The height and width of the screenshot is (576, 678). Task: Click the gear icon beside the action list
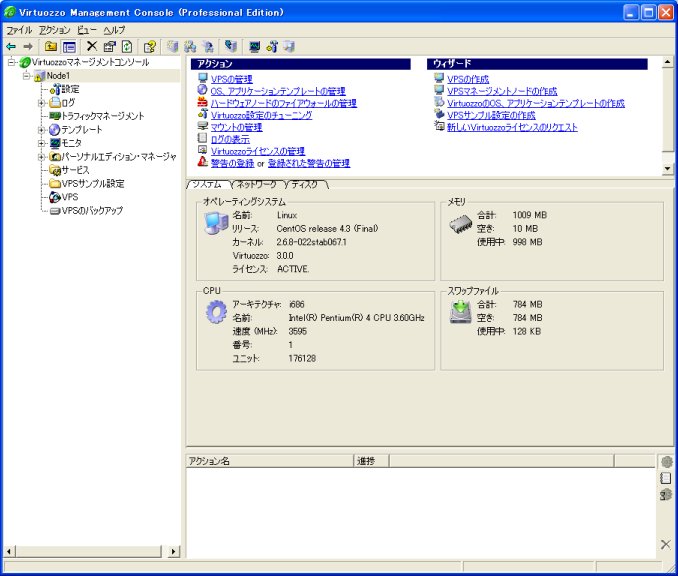666,462
